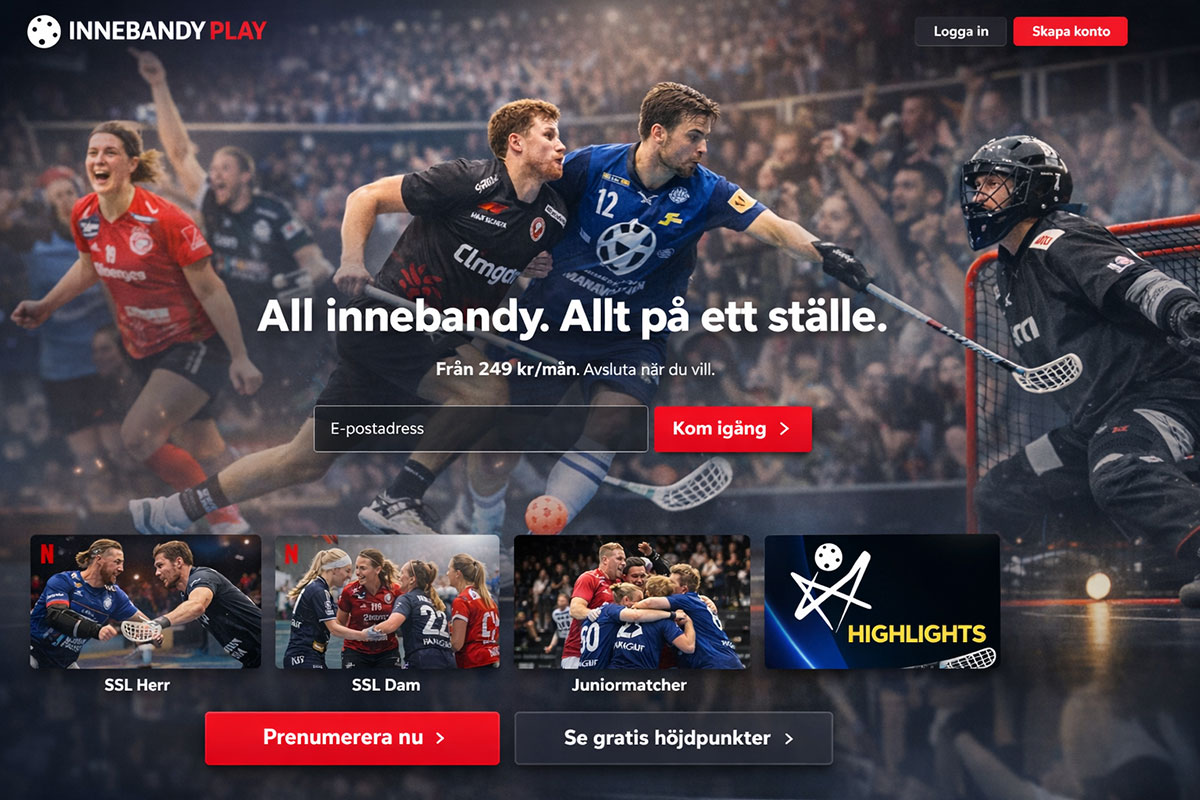The width and height of the screenshot is (1200, 800).
Task: Focus the E-postadress input field
Action: [481, 429]
